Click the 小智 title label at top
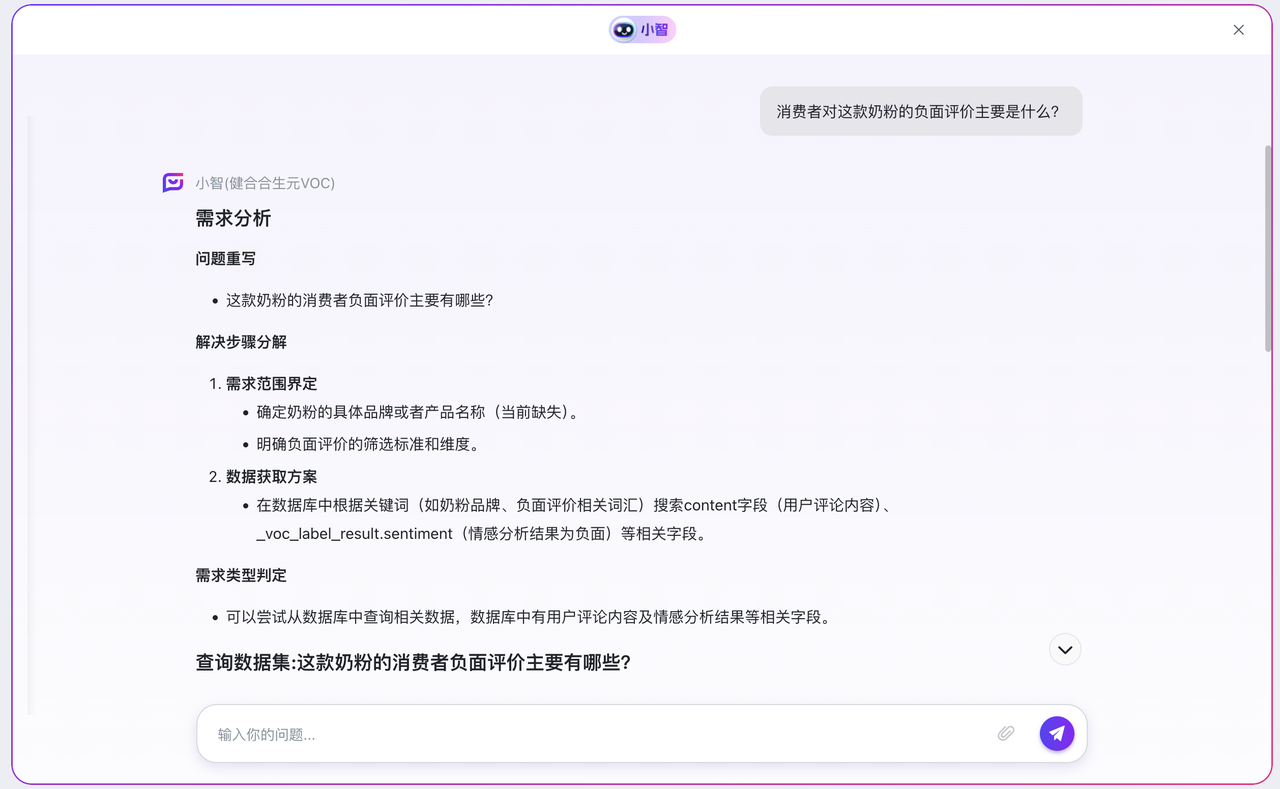The image size is (1280, 789). pos(655,30)
